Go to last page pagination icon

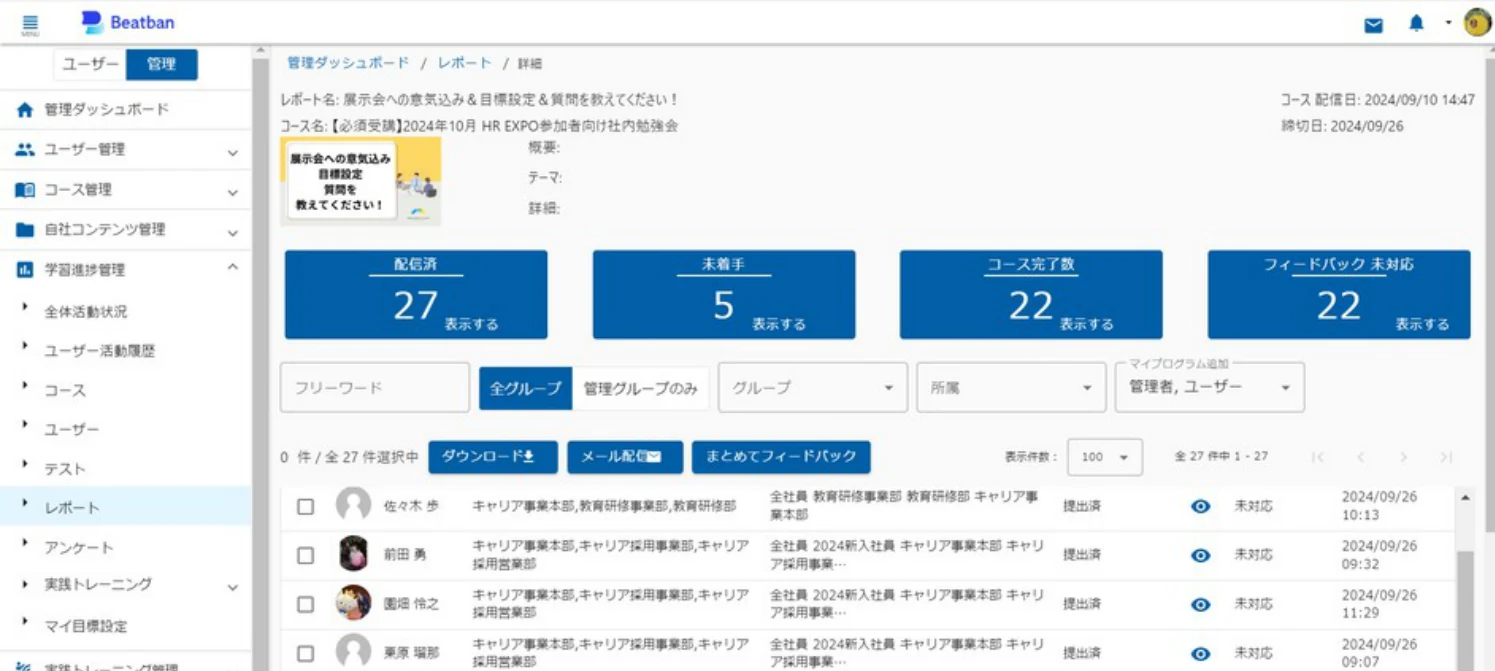coord(1446,457)
